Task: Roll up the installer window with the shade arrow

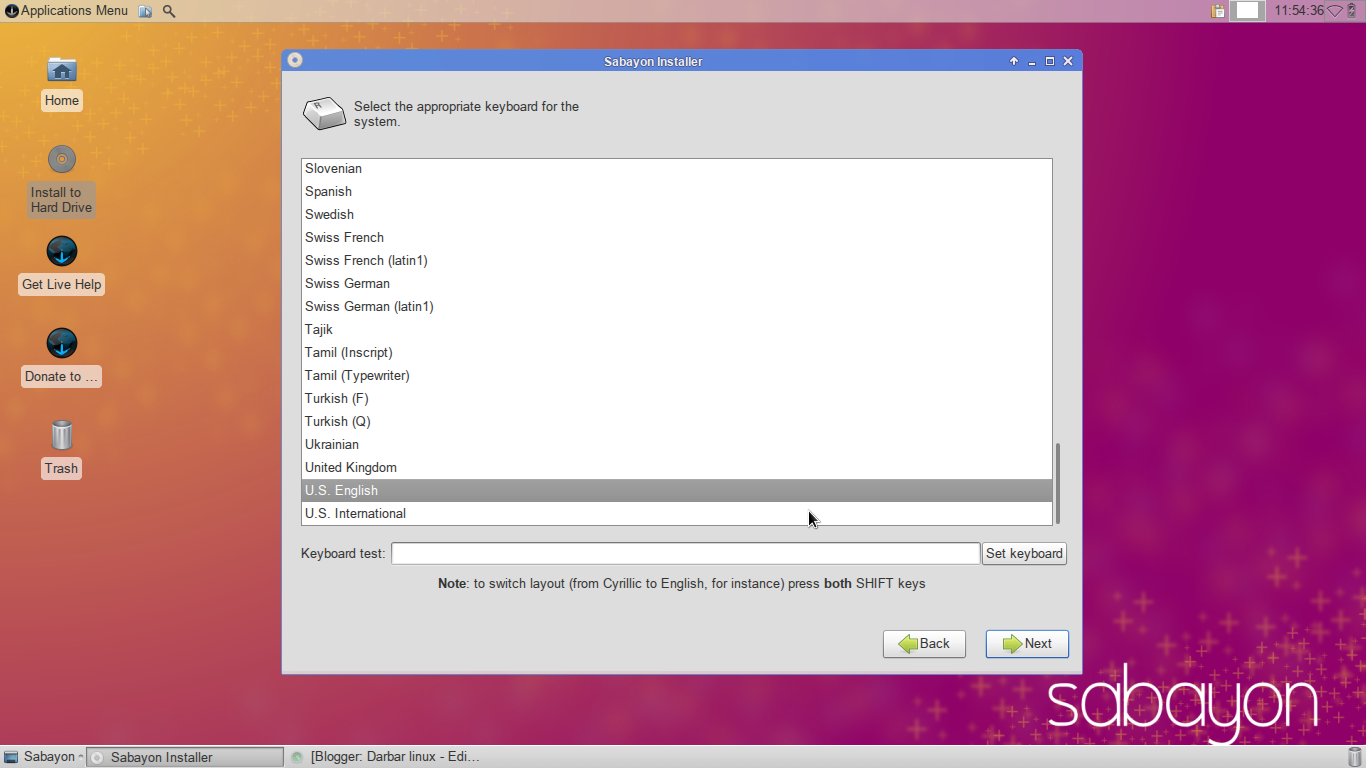Action: tap(1013, 61)
